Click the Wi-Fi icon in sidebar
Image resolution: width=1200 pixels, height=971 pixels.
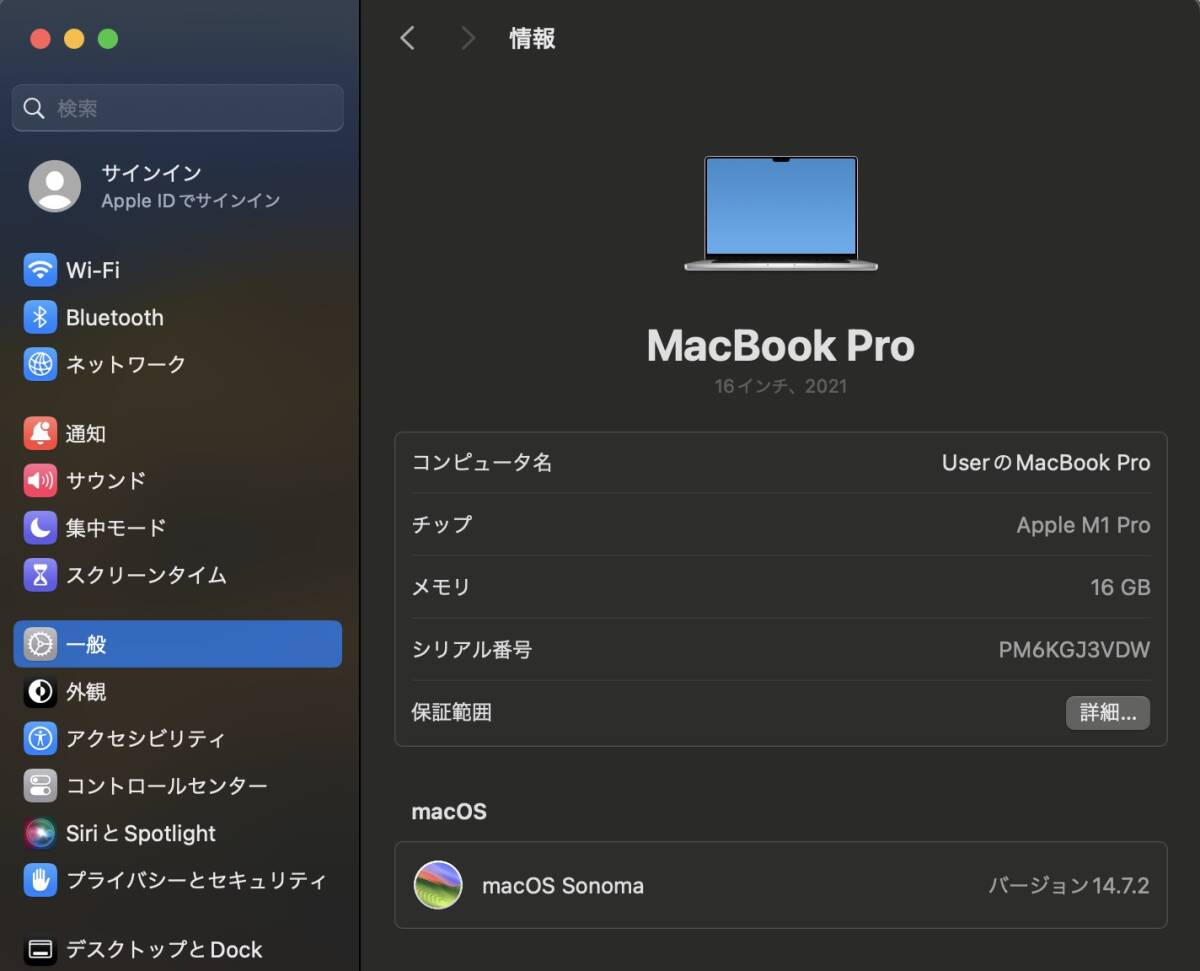coord(40,270)
